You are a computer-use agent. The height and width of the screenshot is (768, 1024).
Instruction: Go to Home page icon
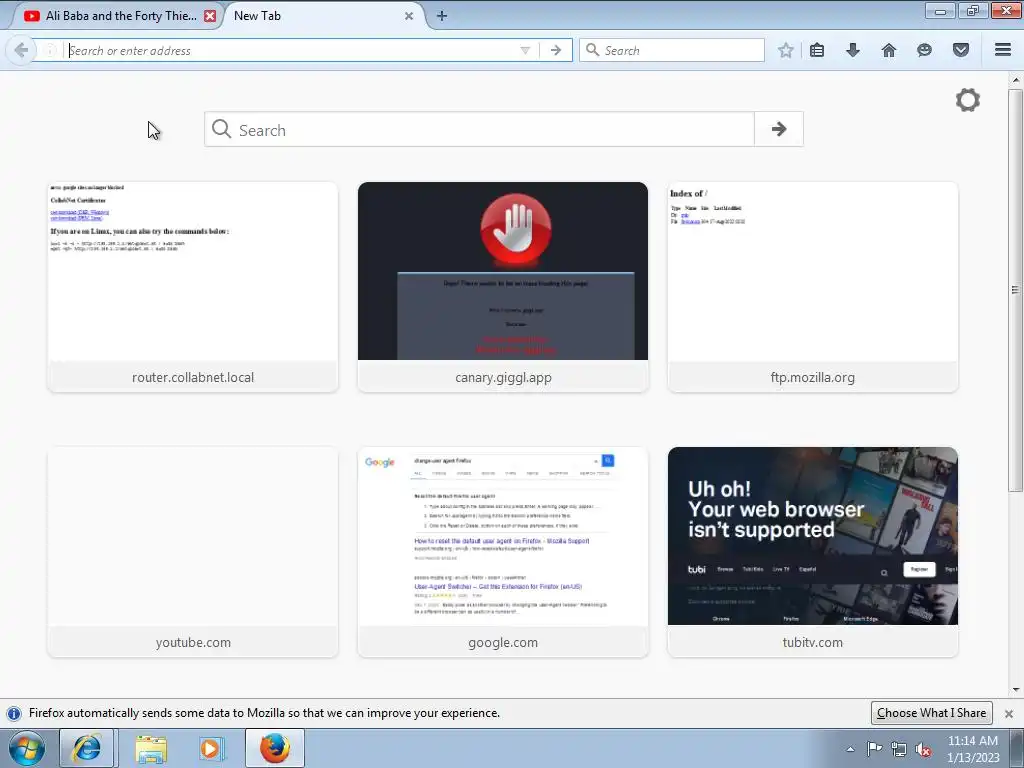coord(889,50)
